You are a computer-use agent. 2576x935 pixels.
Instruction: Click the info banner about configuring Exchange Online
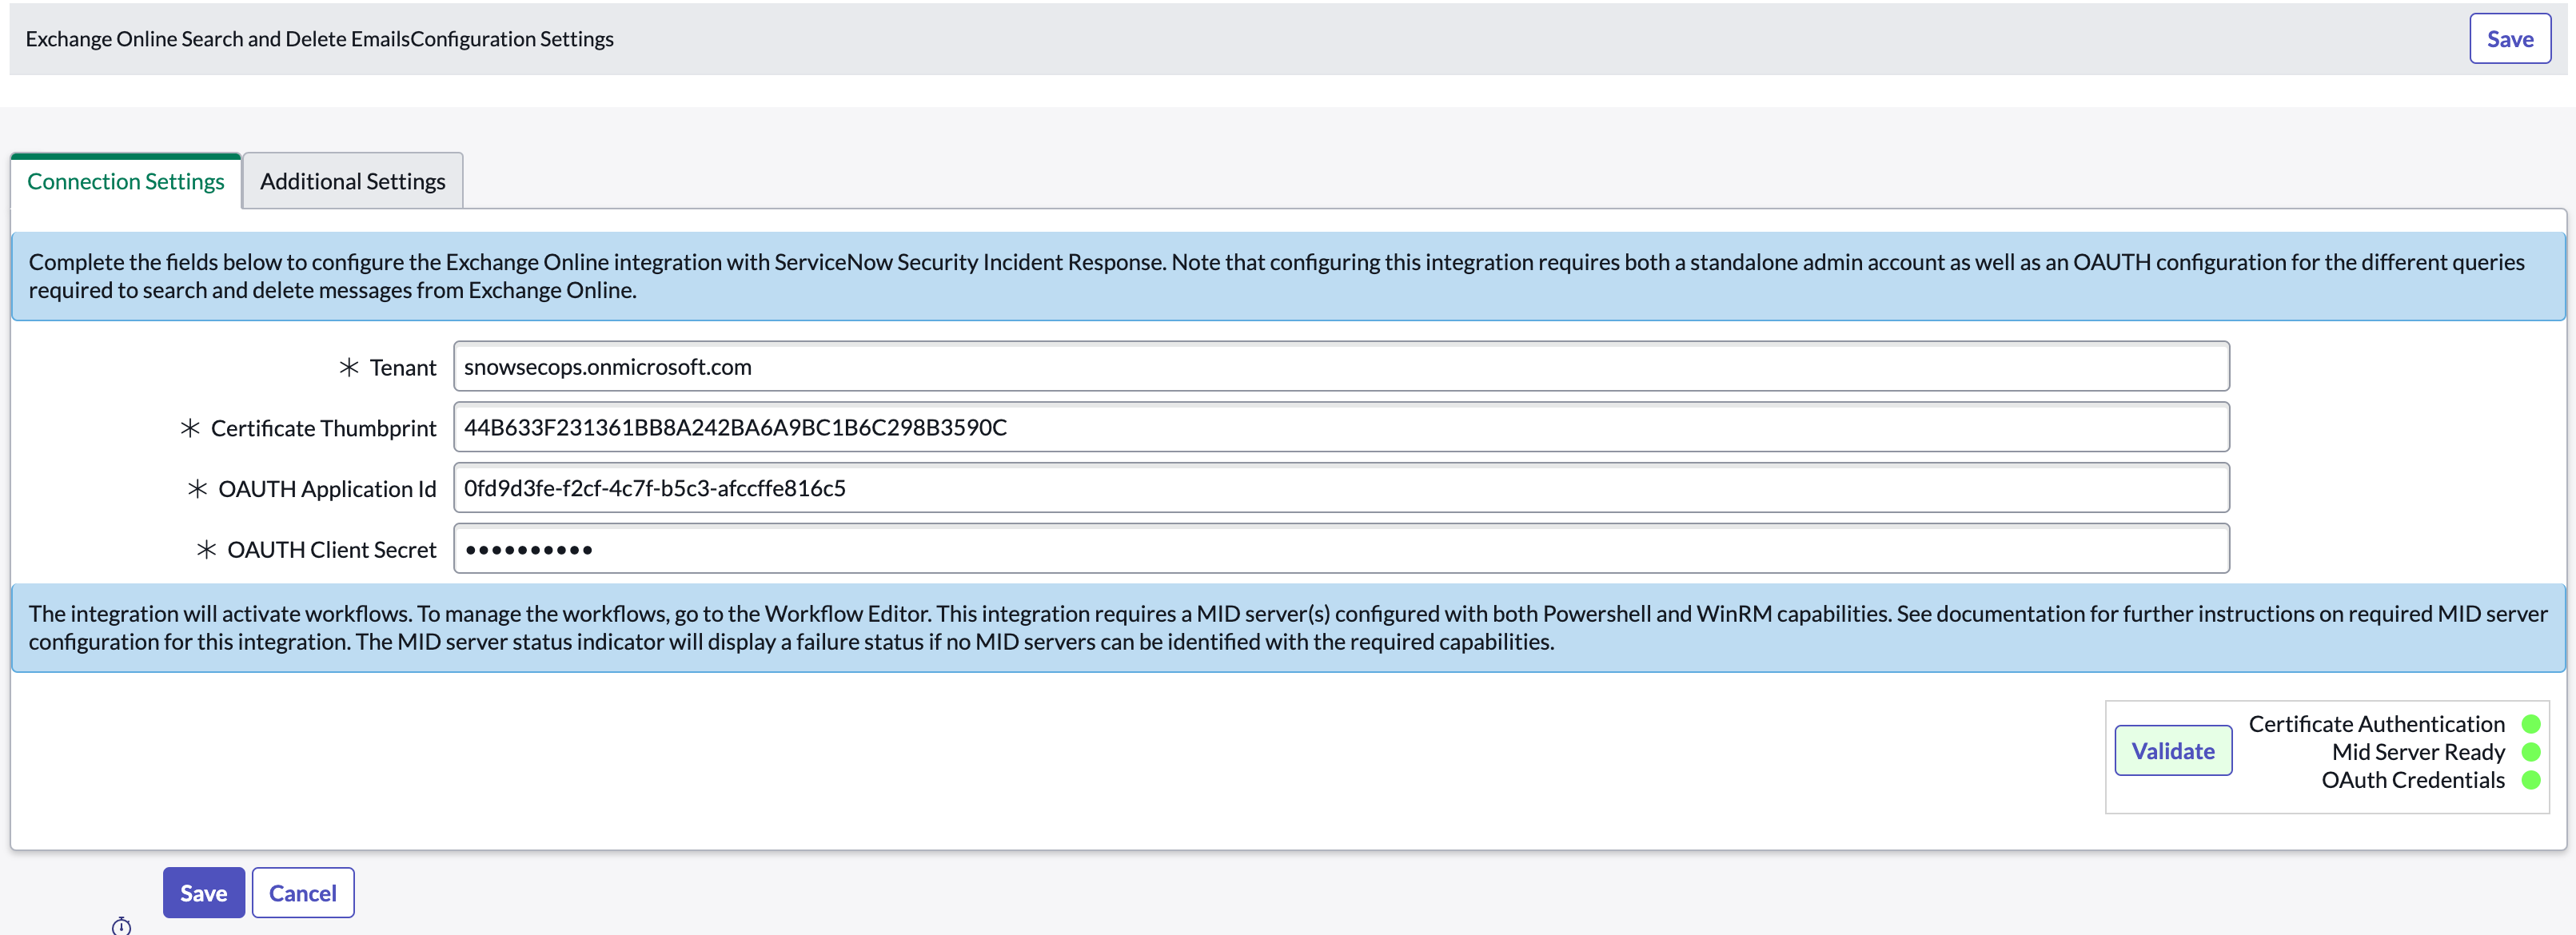(x=1288, y=276)
